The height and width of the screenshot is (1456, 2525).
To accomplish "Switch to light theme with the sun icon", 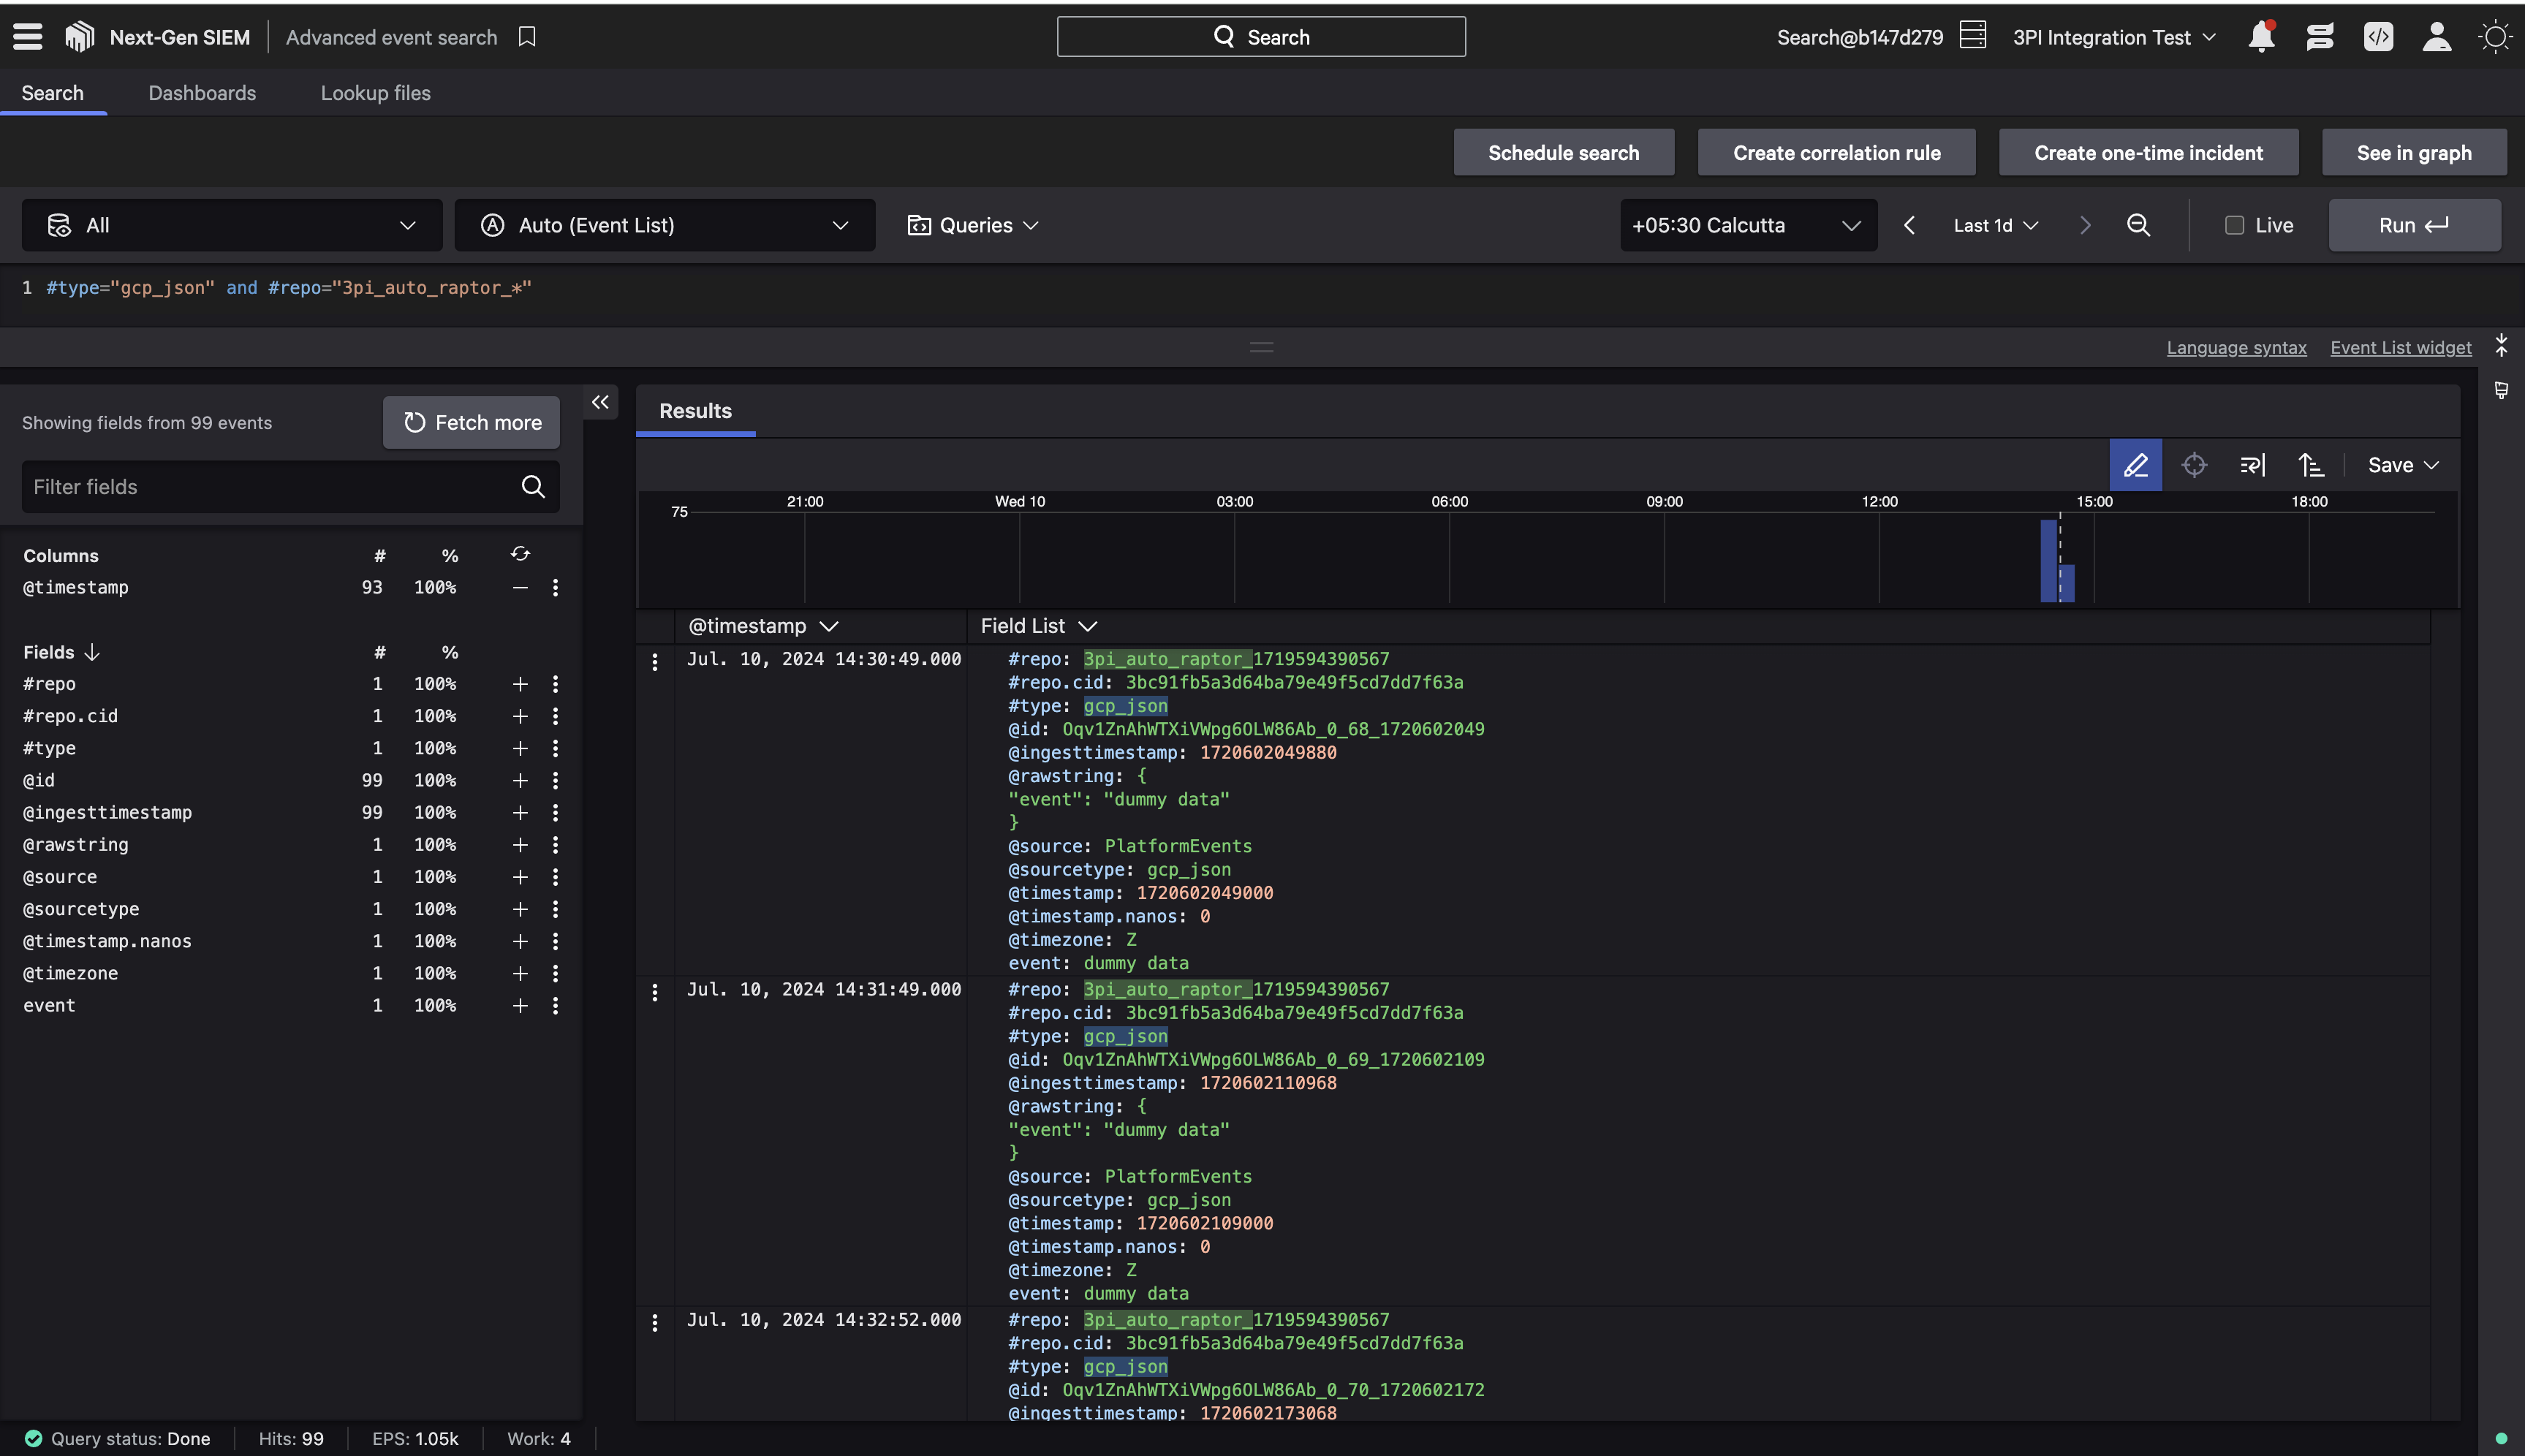I will (2494, 36).
